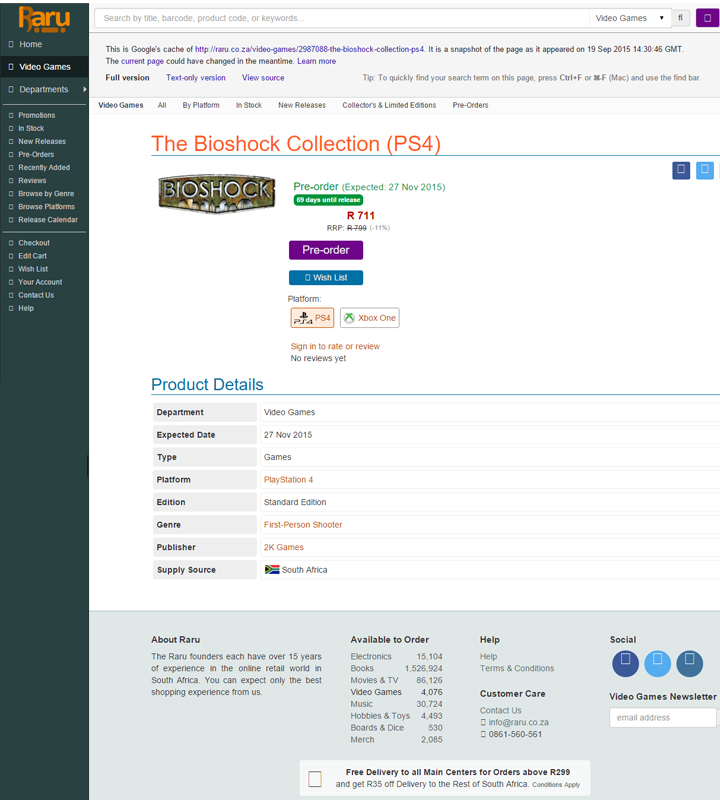Click 'Sign in to rate or review'
720x800 pixels.
tap(335, 346)
